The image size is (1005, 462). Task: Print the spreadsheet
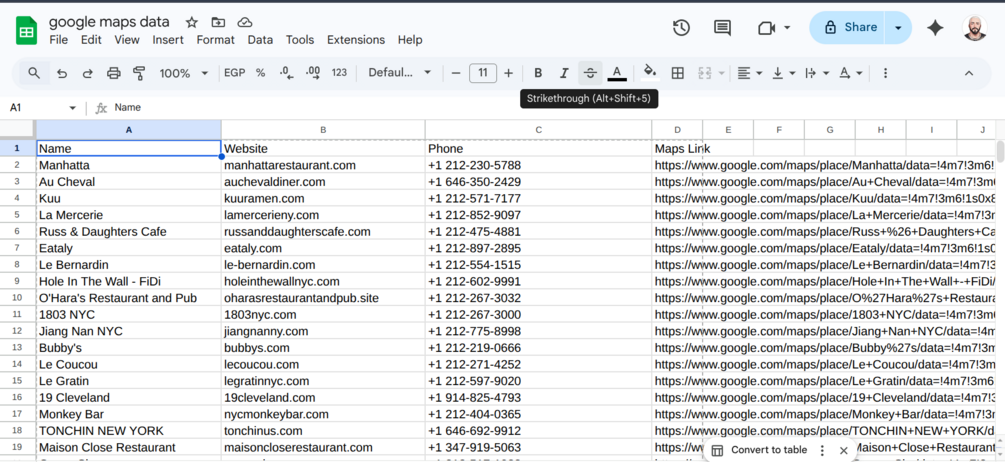pyautogui.click(x=113, y=73)
